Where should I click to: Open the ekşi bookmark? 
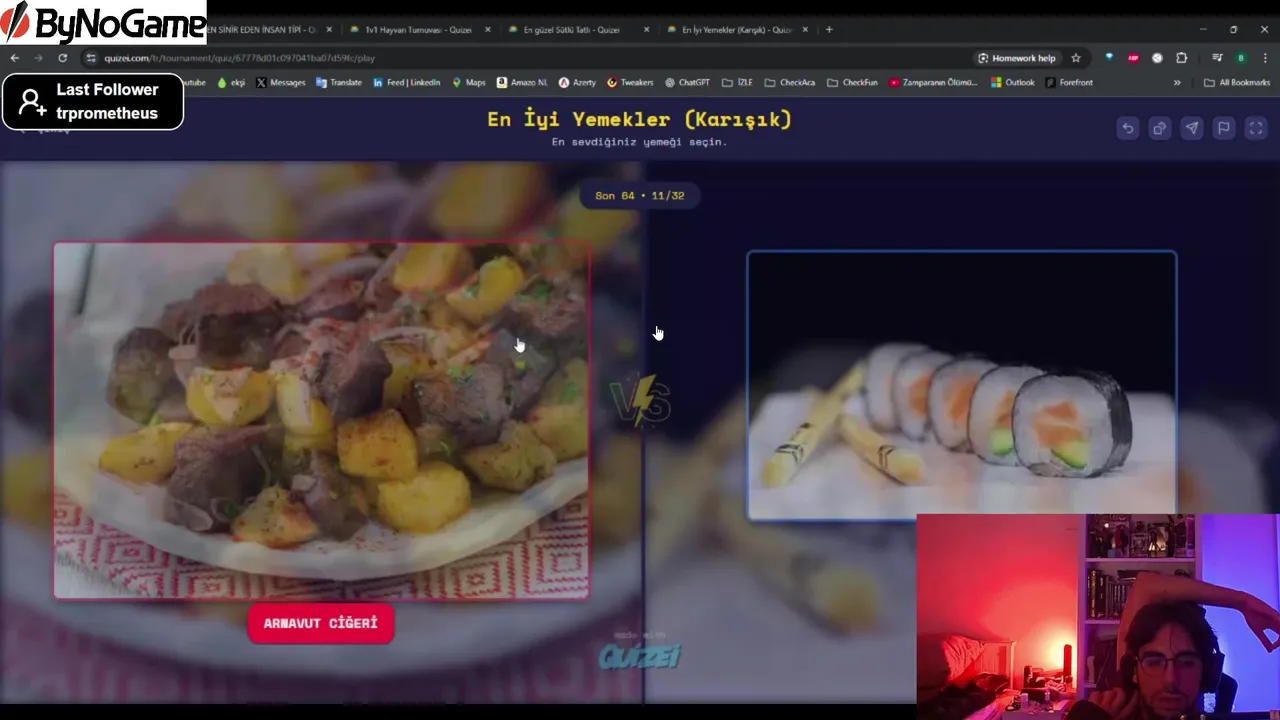(x=231, y=82)
